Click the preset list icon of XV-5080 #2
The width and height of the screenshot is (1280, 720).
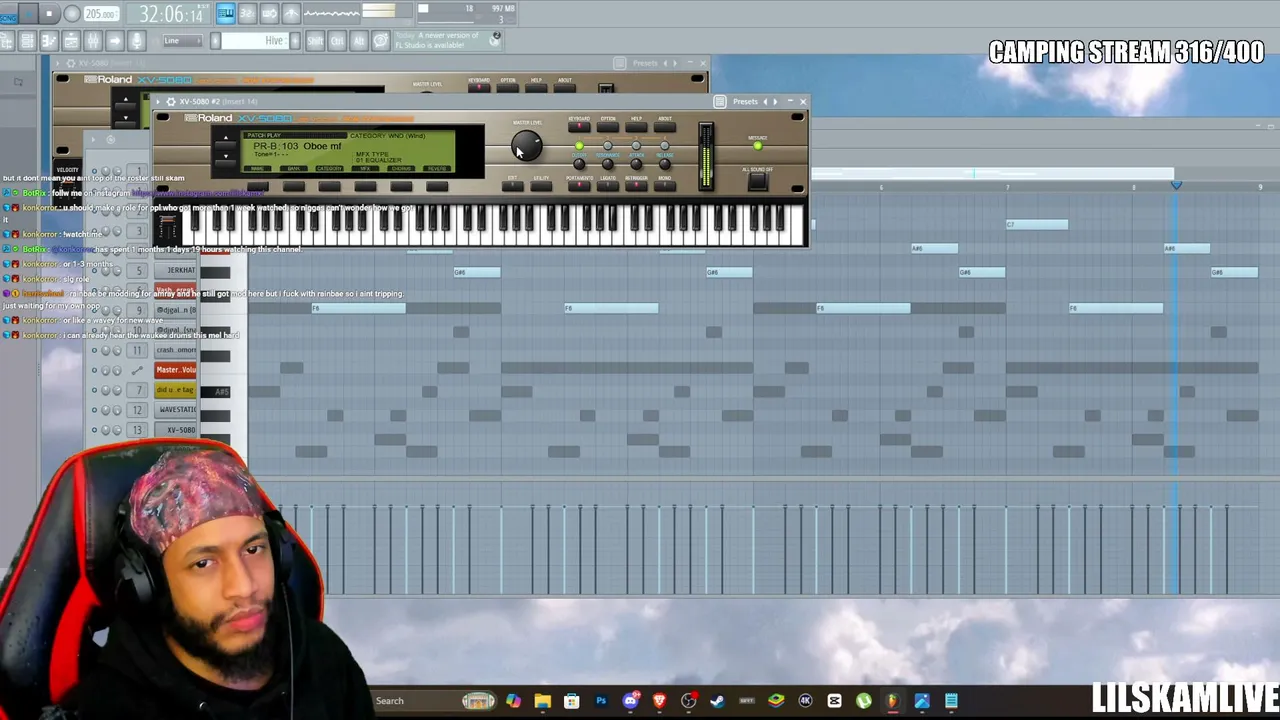coord(720,101)
